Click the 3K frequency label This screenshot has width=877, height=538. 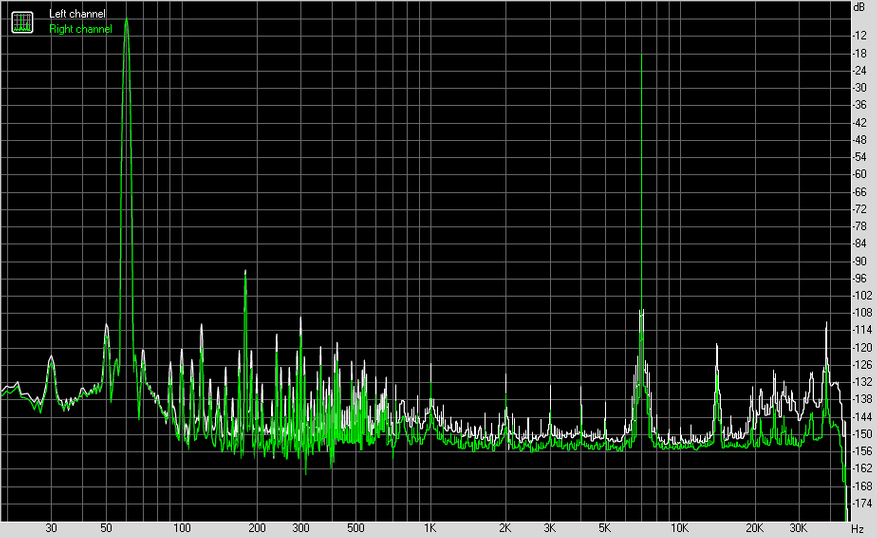coord(550,528)
